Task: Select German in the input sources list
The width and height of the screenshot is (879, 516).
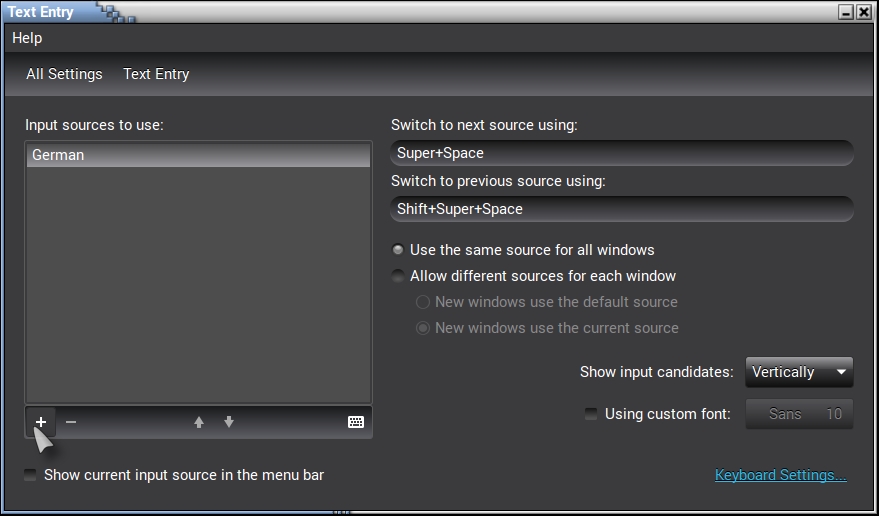Action: [x=198, y=155]
